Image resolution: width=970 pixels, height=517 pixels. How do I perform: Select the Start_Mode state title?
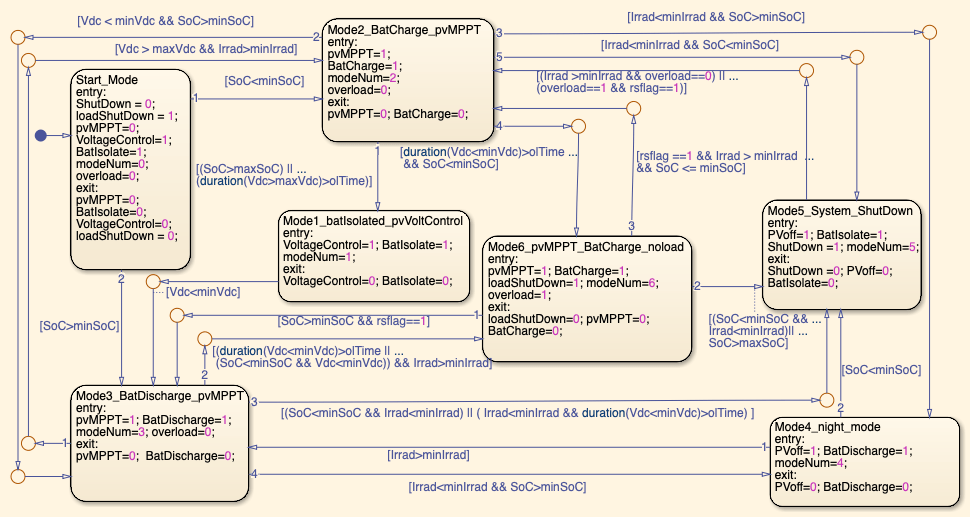pos(106,80)
